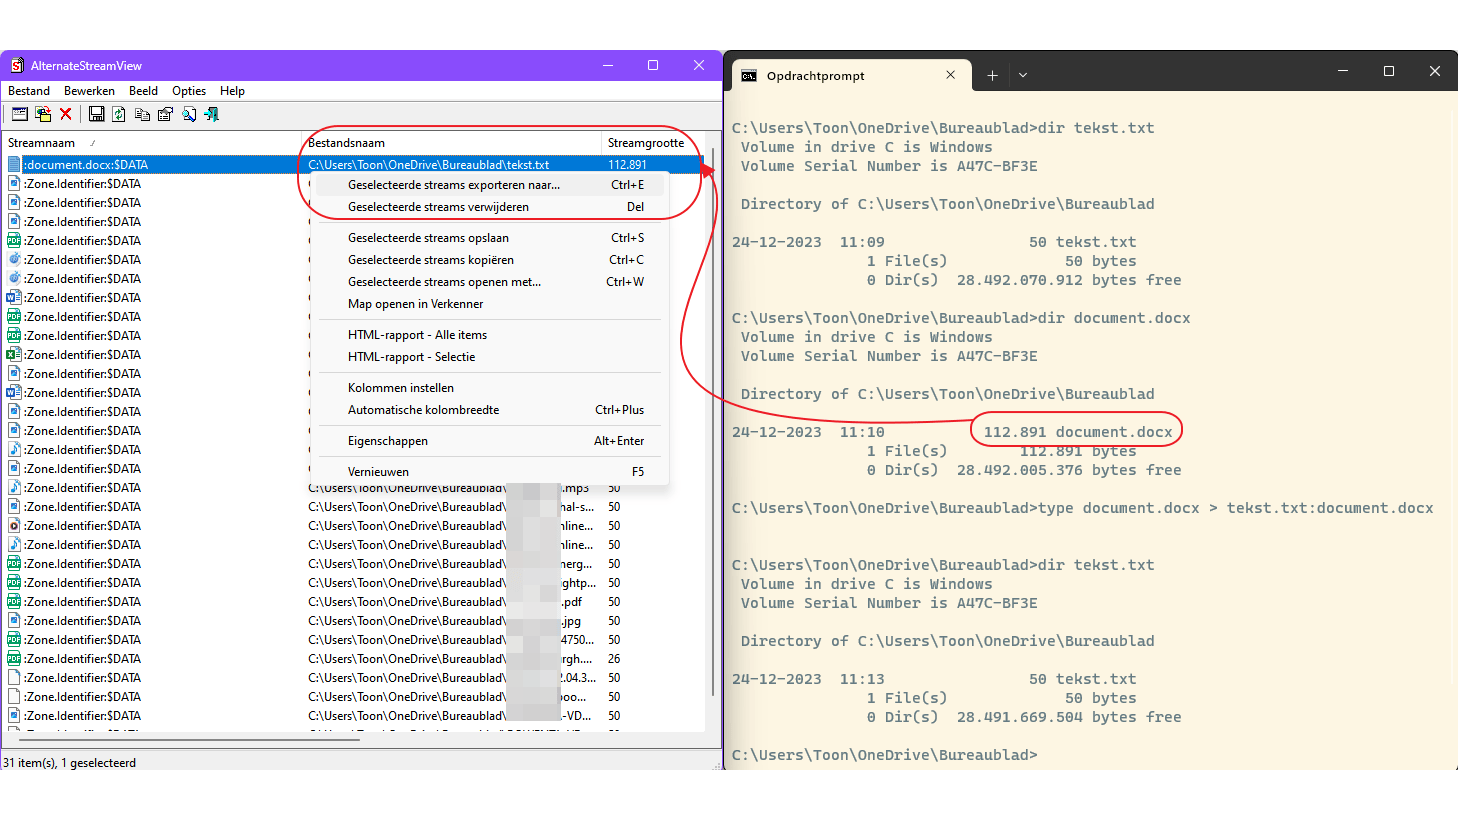The image size is (1458, 820).
Task: Click '28.491.669.504 bytes free' in terminal
Action: 1069,717
